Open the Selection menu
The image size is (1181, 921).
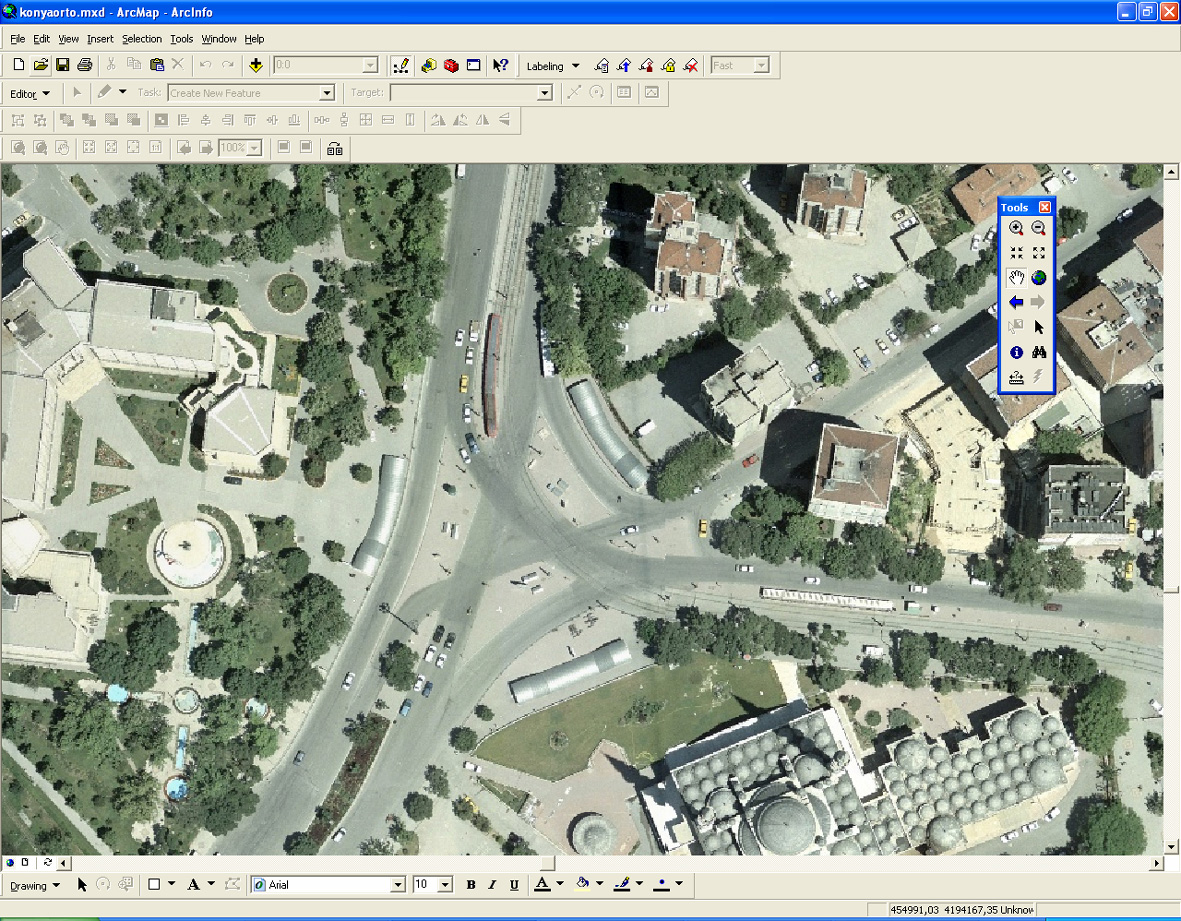pos(142,39)
